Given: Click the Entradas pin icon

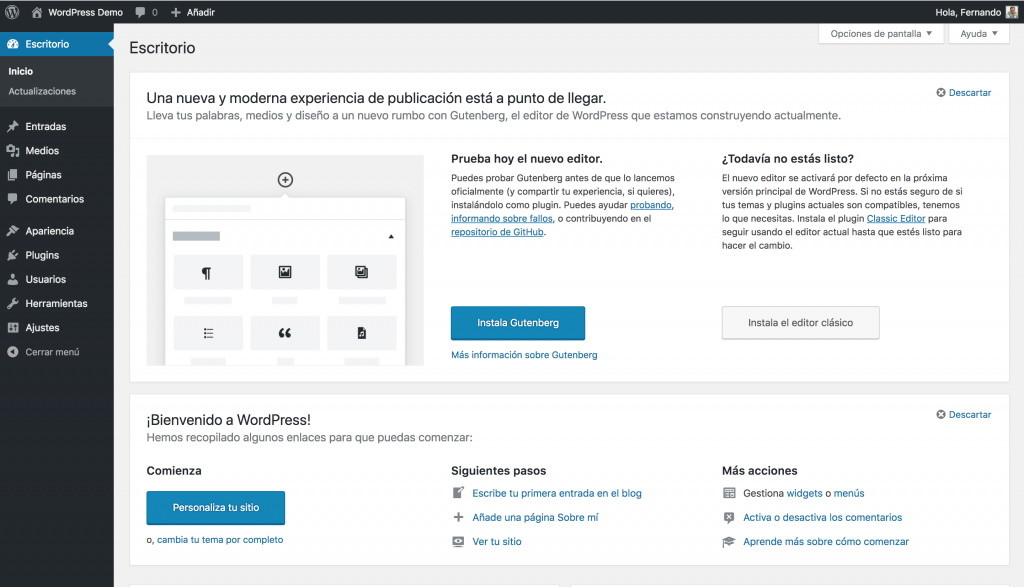Looking at the screenshot, I should pyautogui.click(x=12, y=126).
